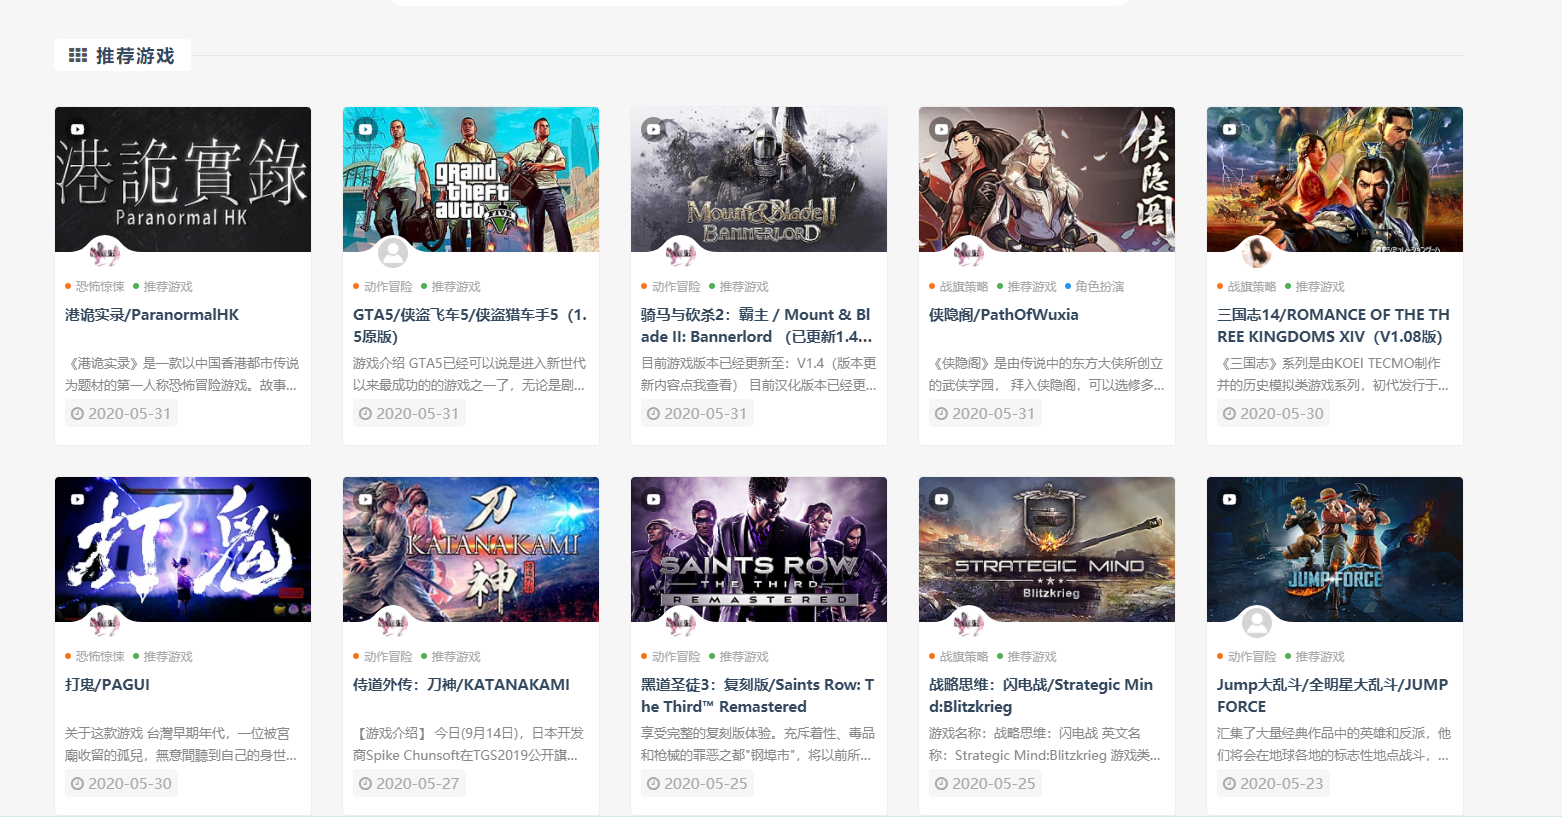The width and height of the screenshot is (1562, 817).
Task: Click the video badge on the 三国志14 thumbnail
Action: pos(1230,129)
